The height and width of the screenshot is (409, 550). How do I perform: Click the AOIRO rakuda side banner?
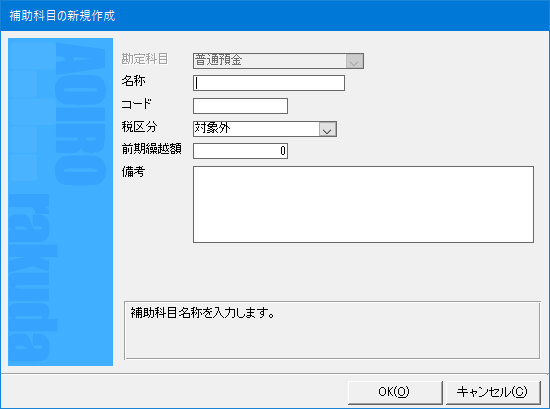[60, 202]
